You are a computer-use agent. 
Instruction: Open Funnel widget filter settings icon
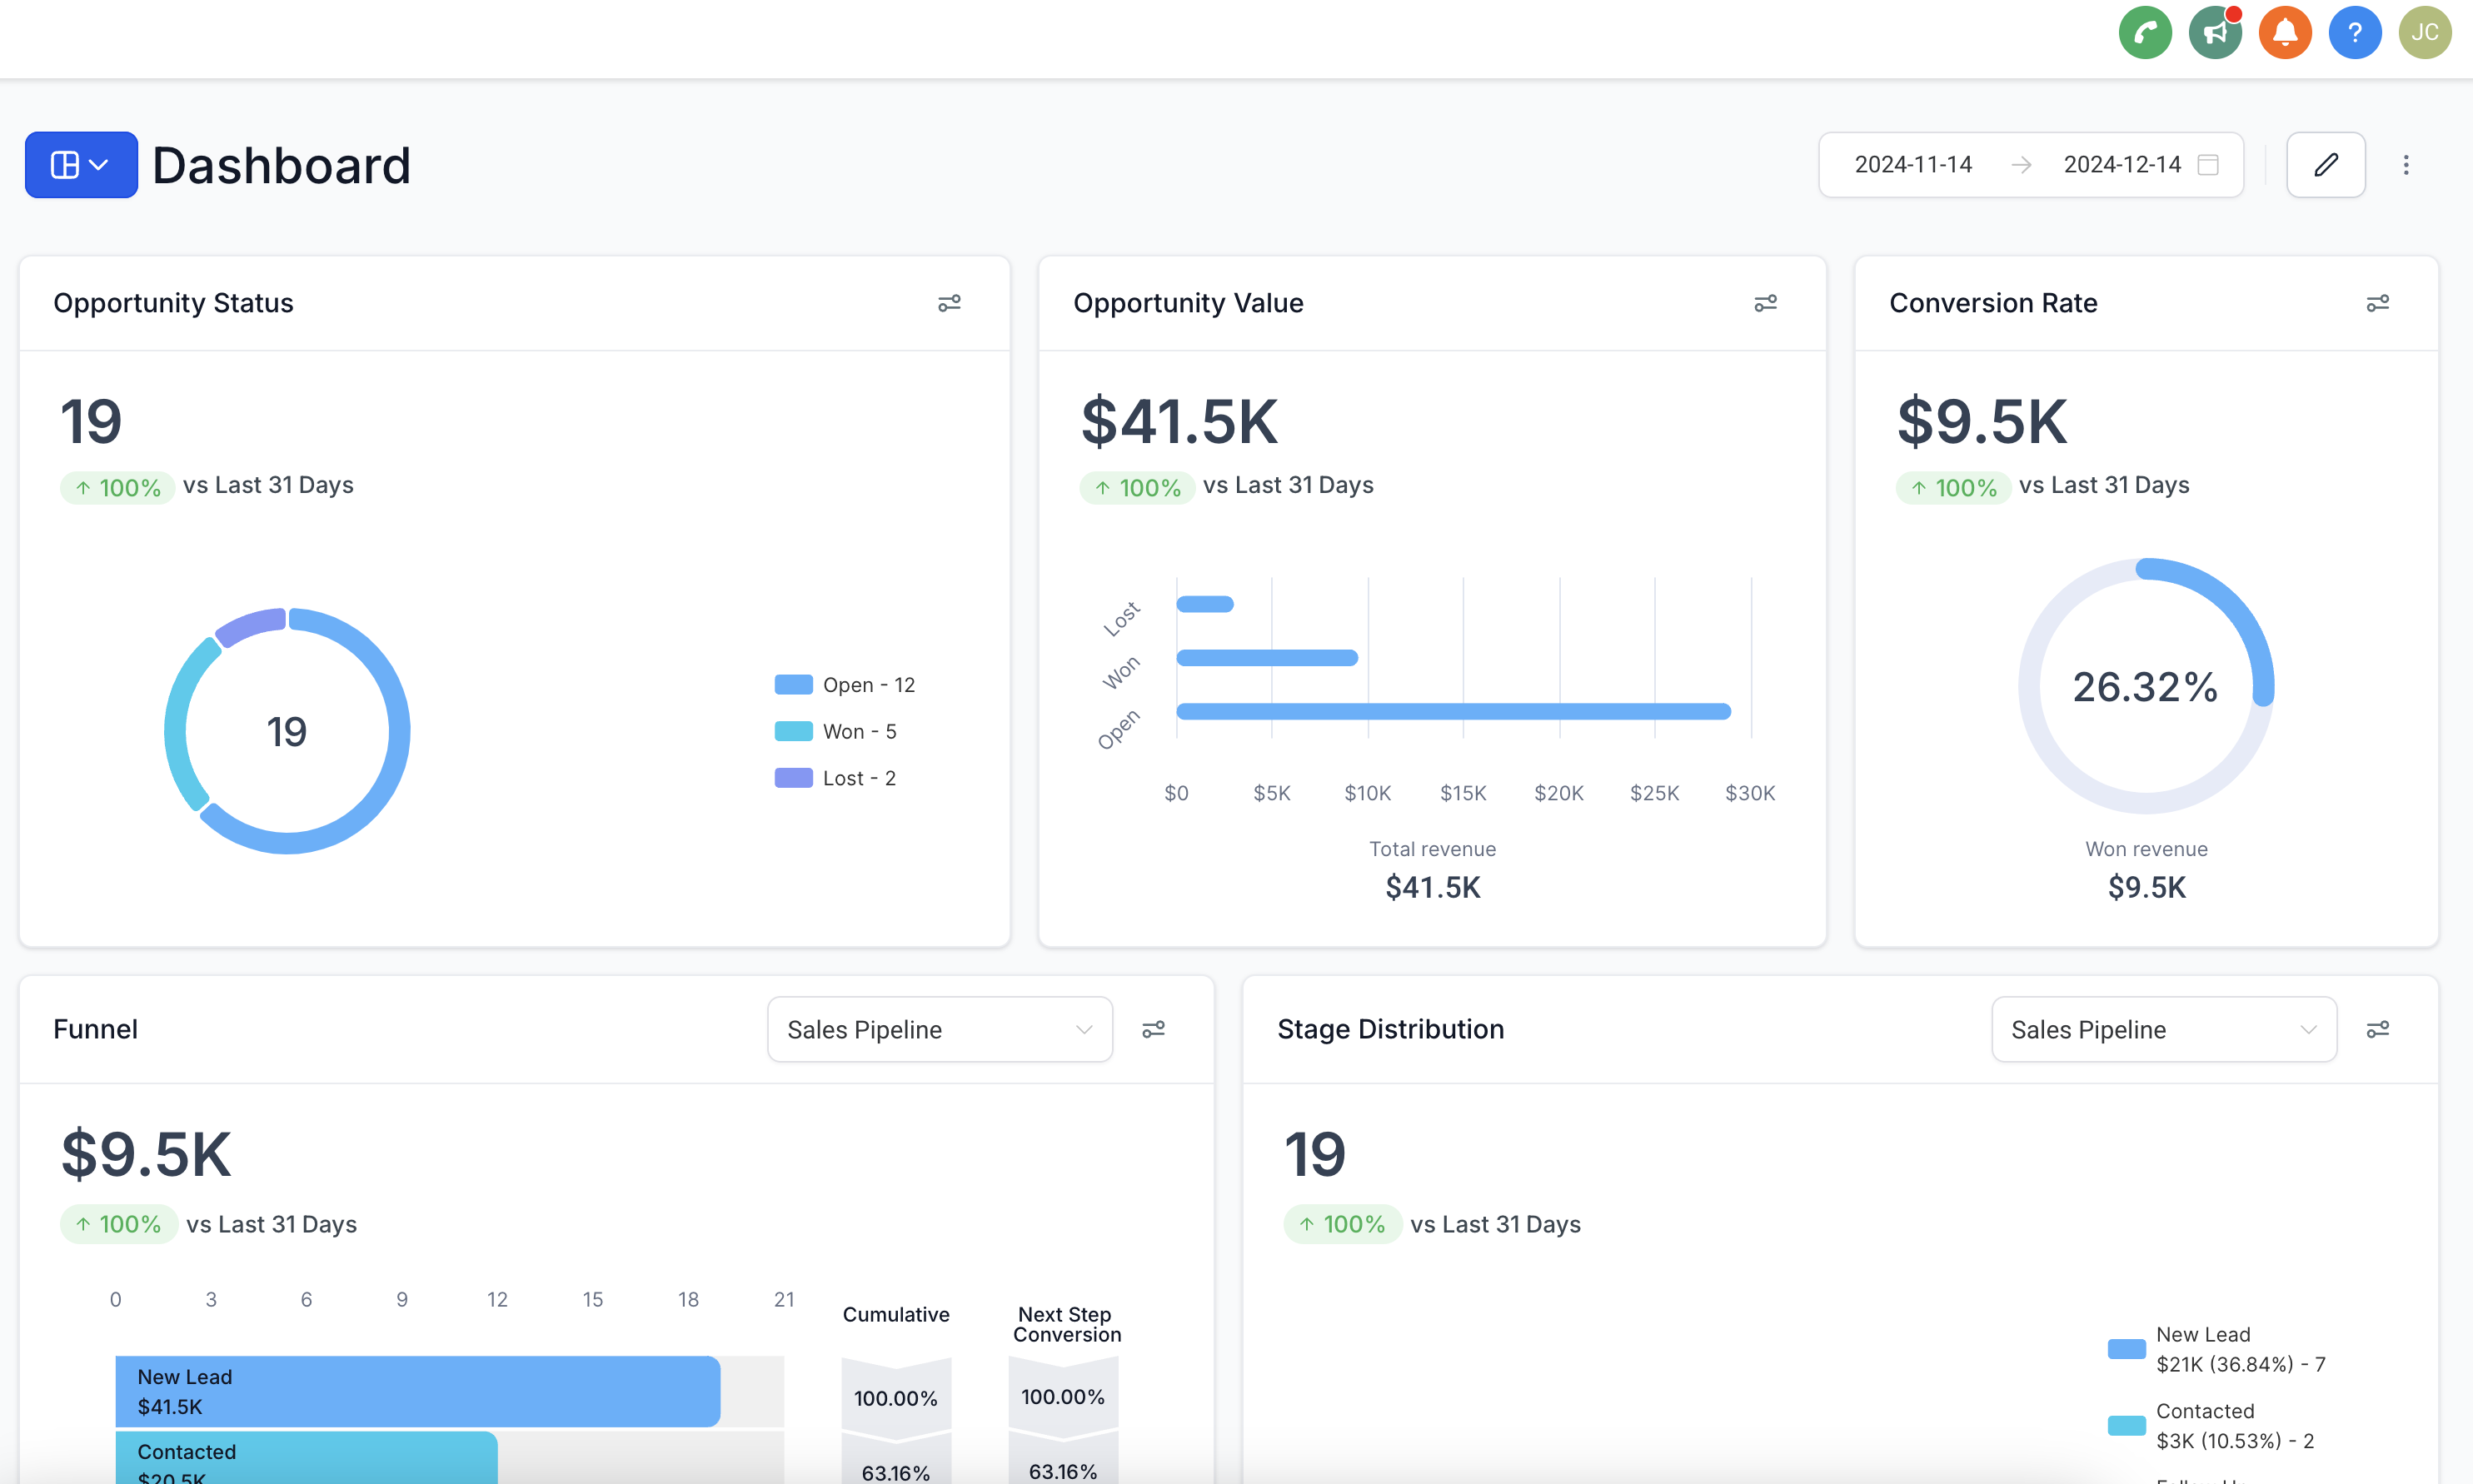1153,1029
